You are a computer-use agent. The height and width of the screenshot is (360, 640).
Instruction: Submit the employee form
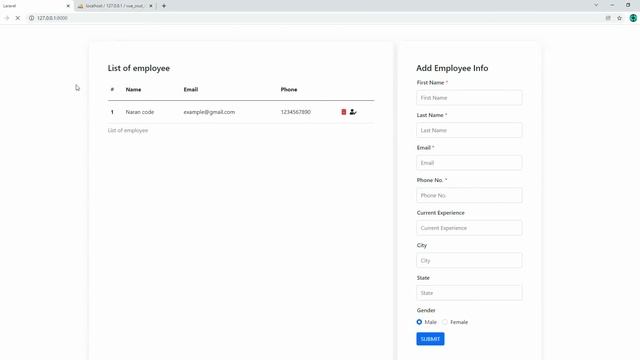(x=430, y=339)
